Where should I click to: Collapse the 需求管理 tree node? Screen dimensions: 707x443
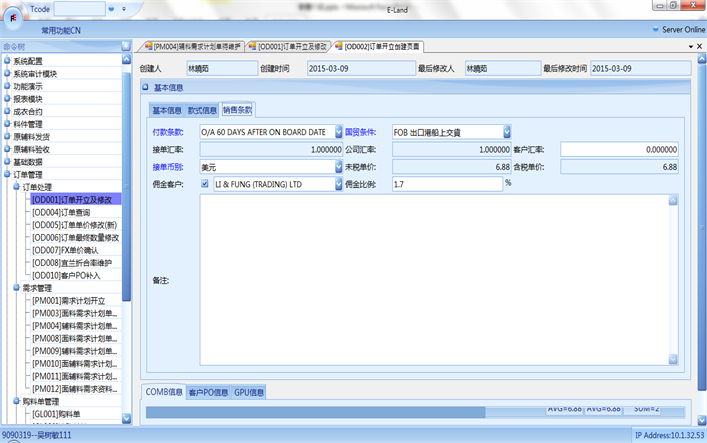click(16, 287)
